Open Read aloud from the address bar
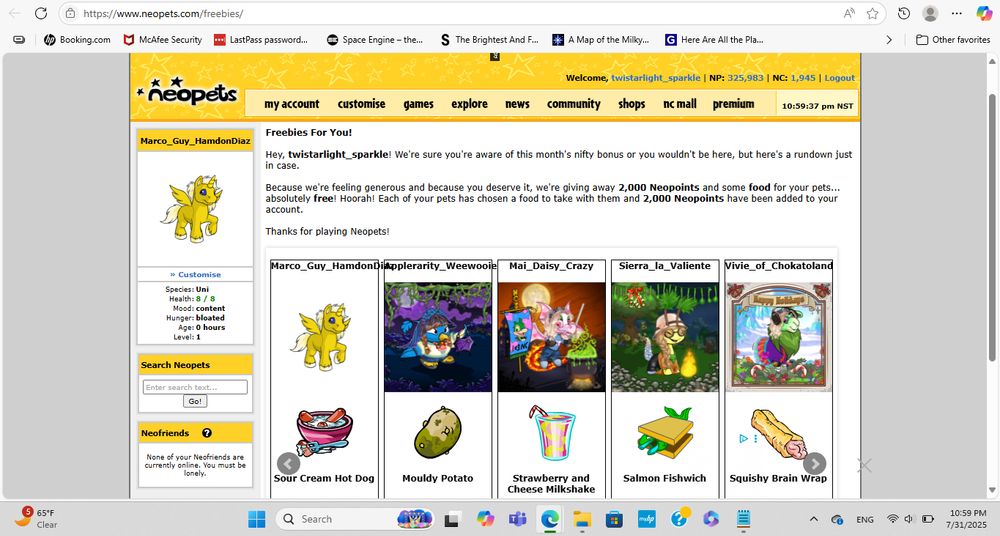Image resolution: width=1000 pixels, height=536 pixels. 849,13
